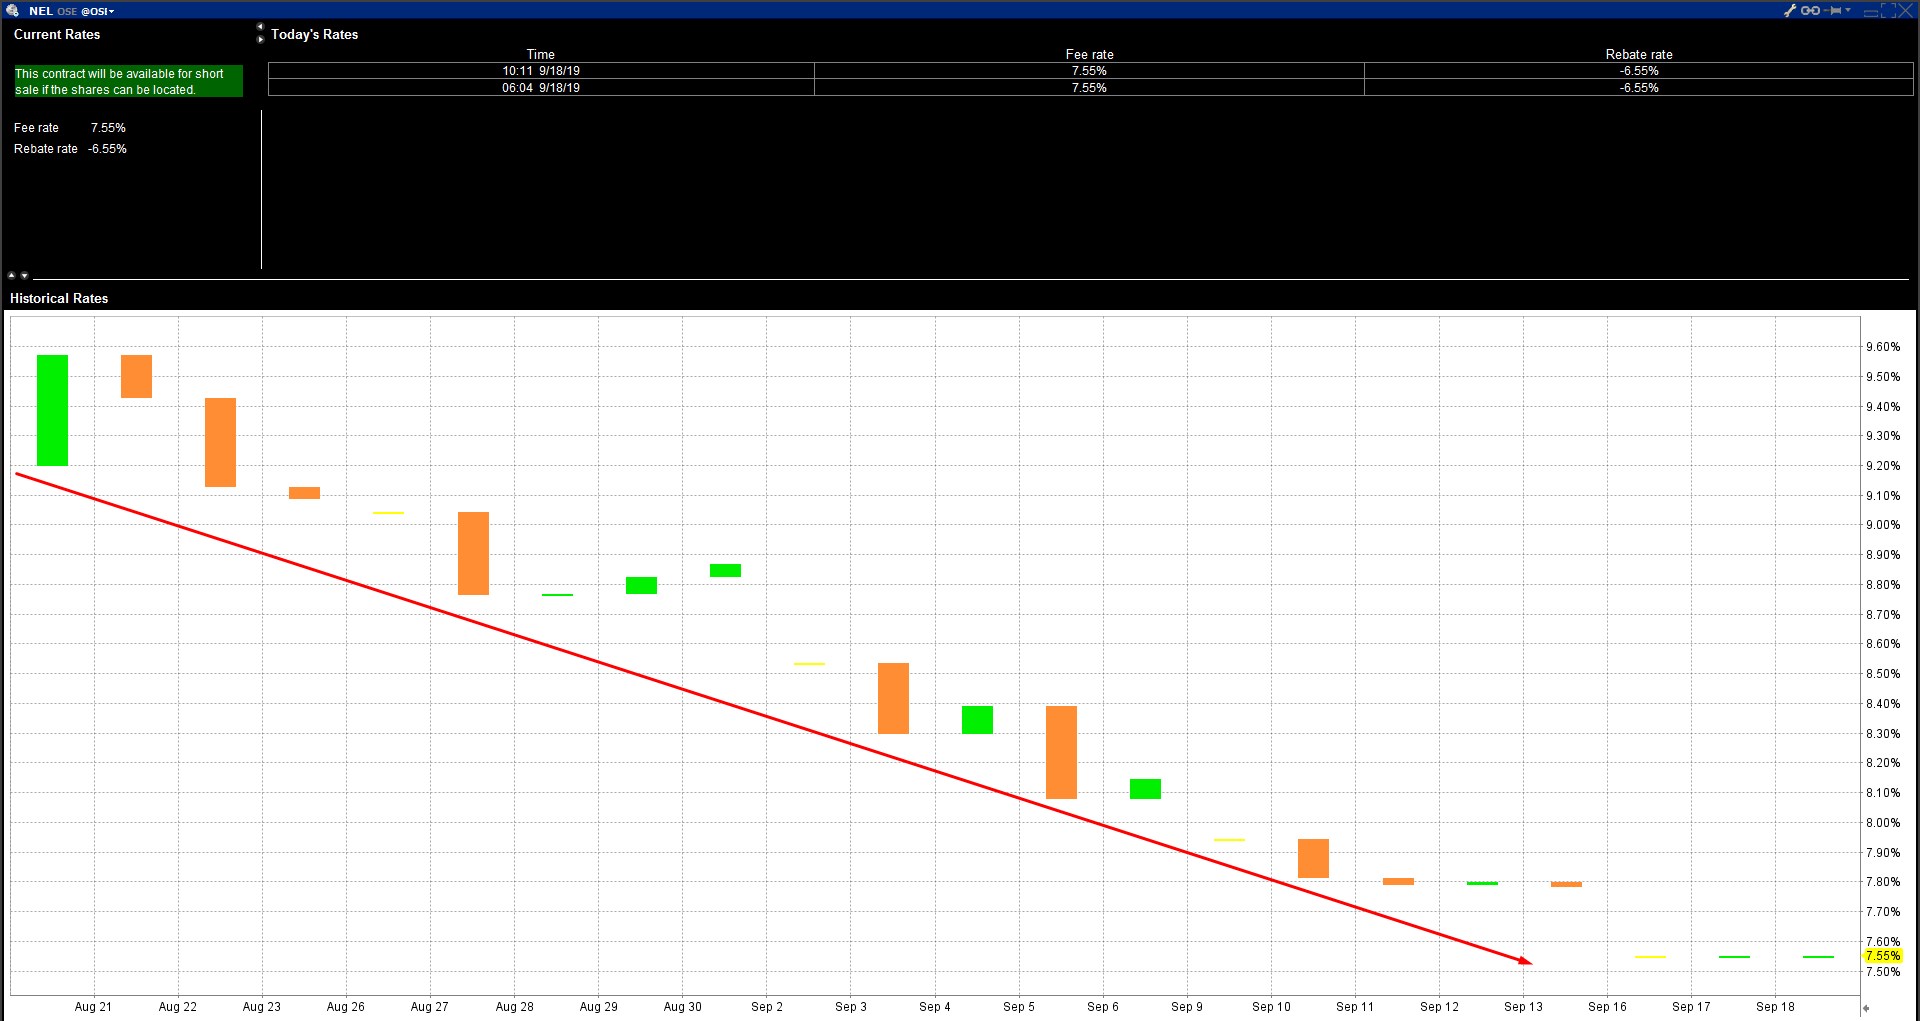Screen dimensions: 1920x1021
Task: Click the down arrow above Historical Rates
Action: tap(24, 275)
